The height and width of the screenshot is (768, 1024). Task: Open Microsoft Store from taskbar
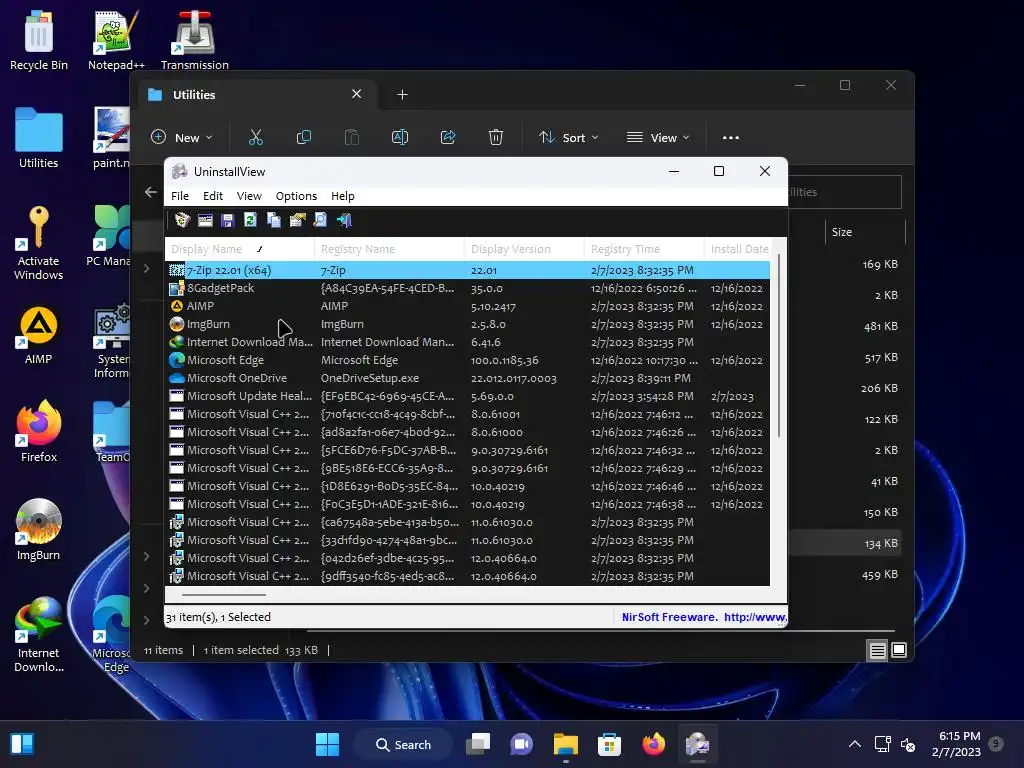[609, 744]
